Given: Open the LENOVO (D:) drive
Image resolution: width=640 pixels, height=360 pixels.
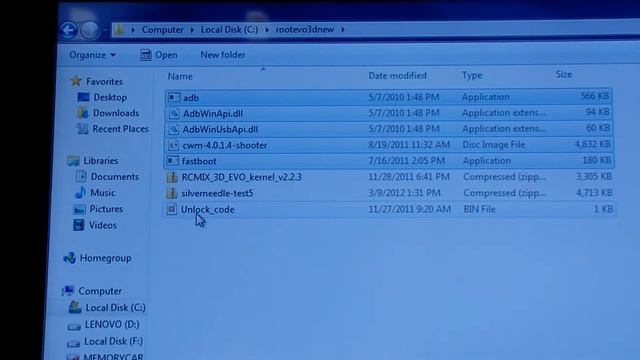Looking at the screenshot, I should [112, 324].
